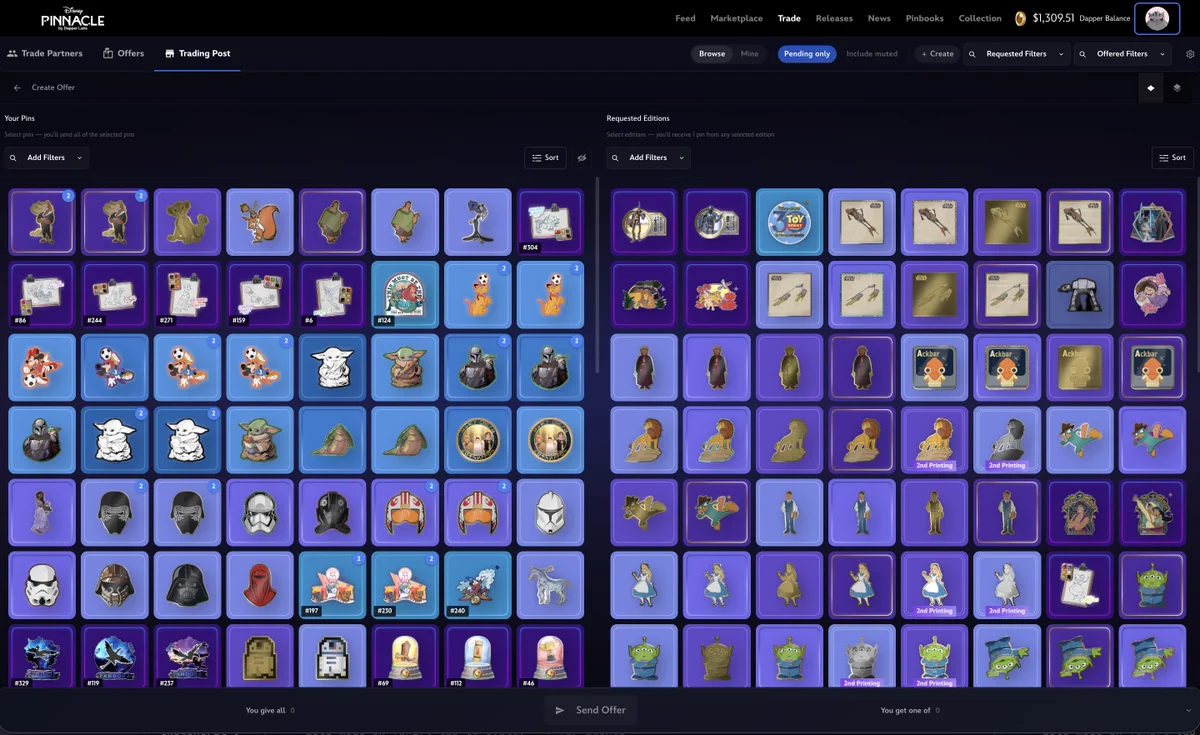Image resolution: width=1200 pixels, height=735 pixels.
Task: Open Add Filters under Requested Editions
Action: pos(648,158)
